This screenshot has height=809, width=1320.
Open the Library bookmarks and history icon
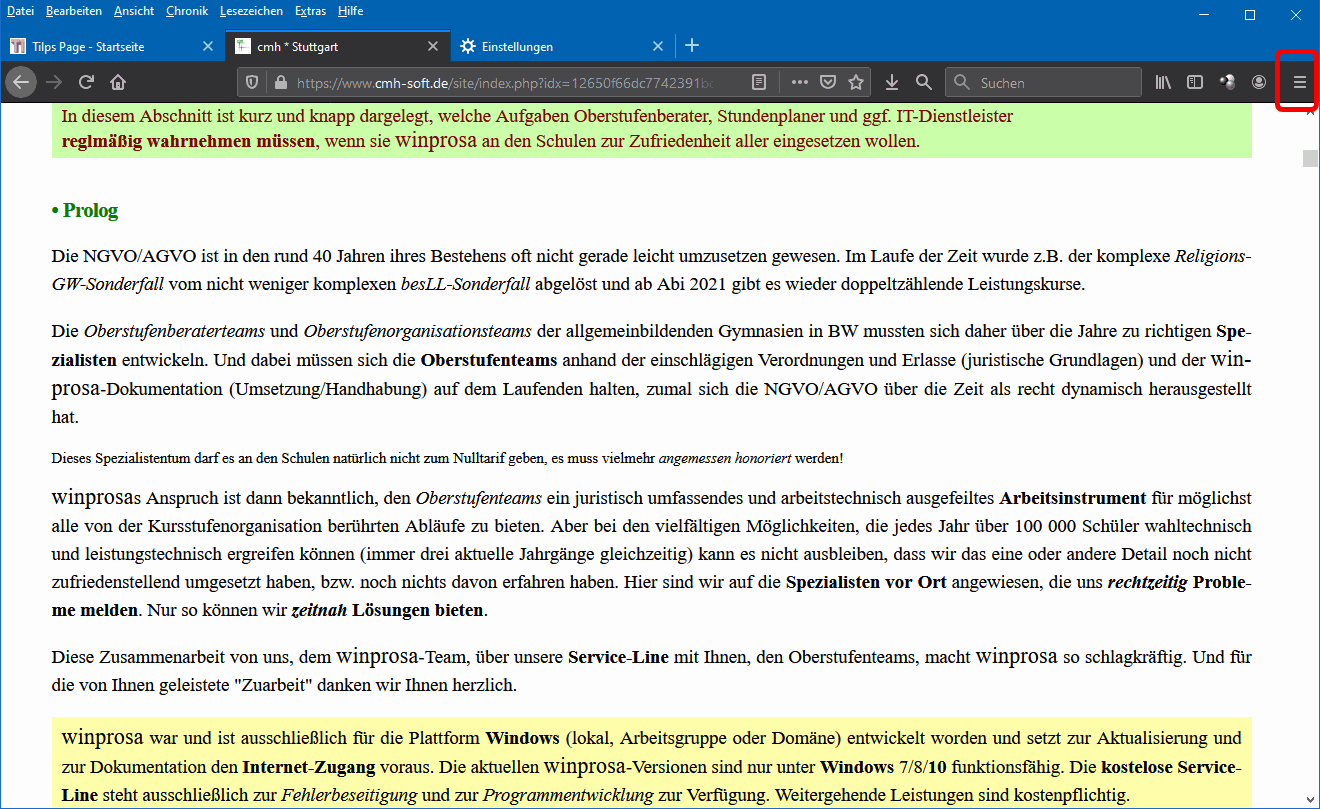coord(1163,82)
